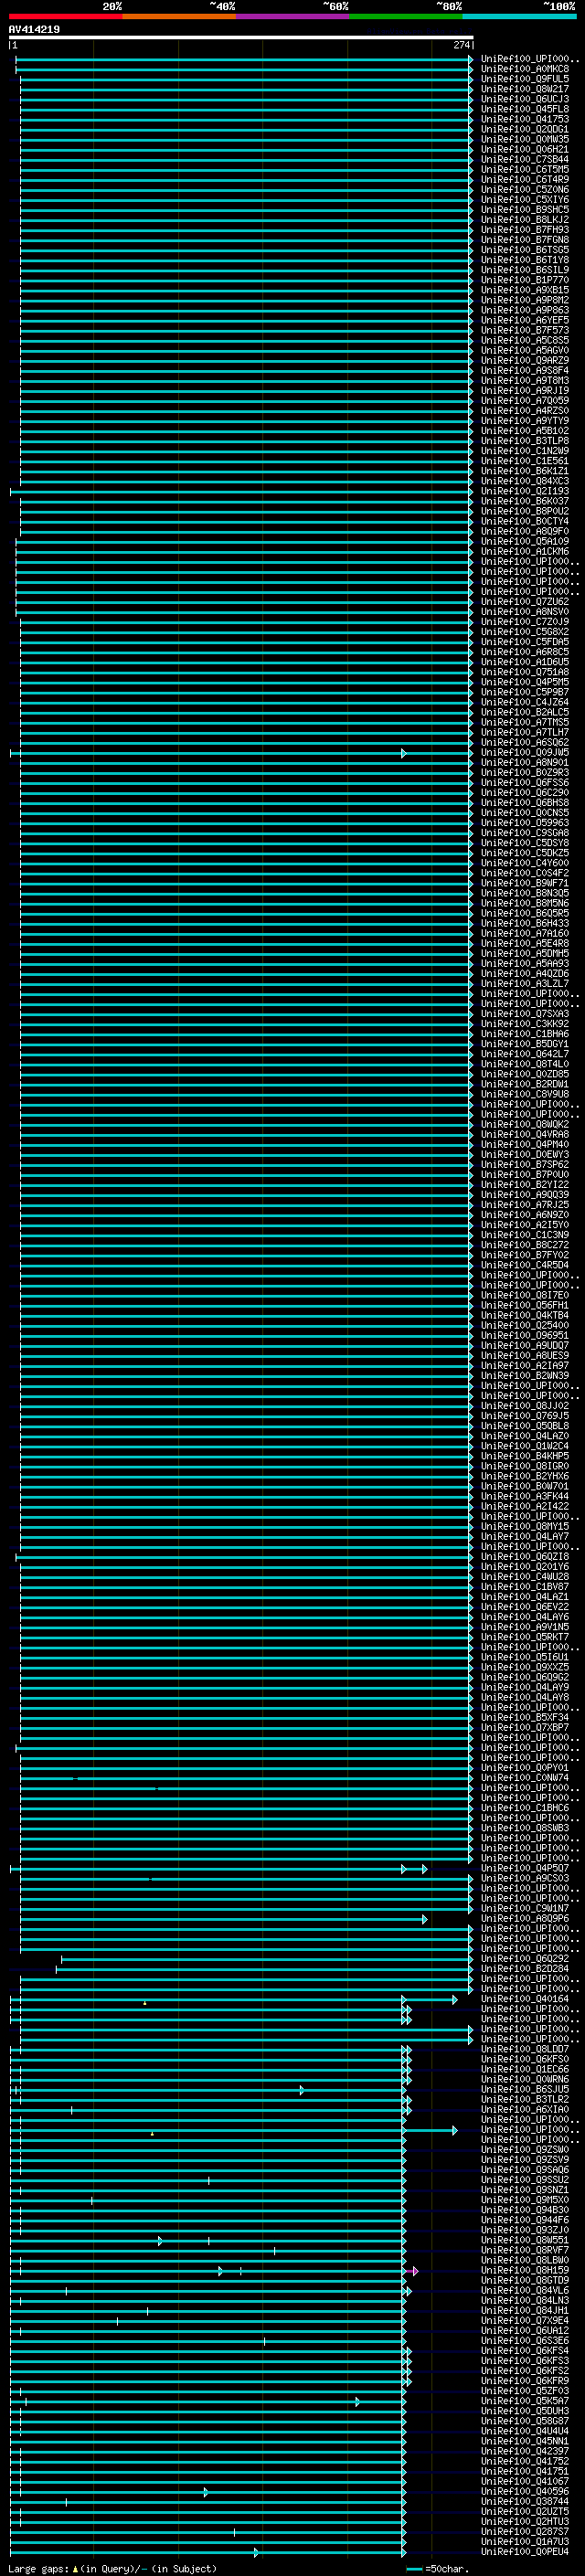Pick the UniRef100_C1N2W9 entry
The width and height of the screenshot is (585, 2576).
pos(525,451)
